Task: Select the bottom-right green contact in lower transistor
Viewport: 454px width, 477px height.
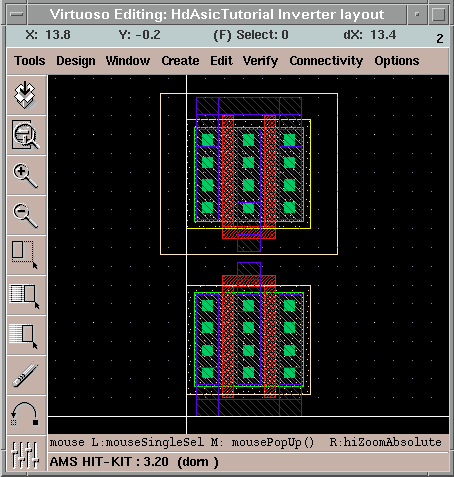Action: (289, 373)
